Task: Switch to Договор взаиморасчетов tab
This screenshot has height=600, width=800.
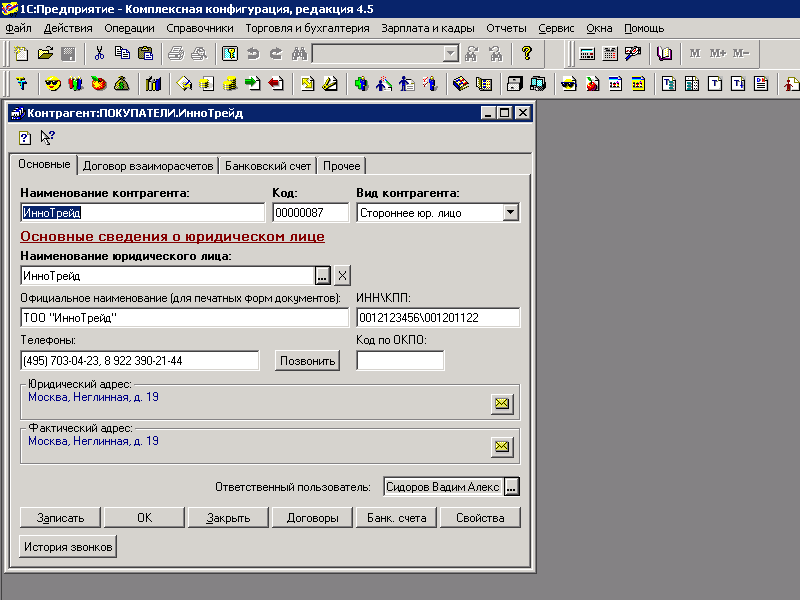Action: (x=148, y=166)
